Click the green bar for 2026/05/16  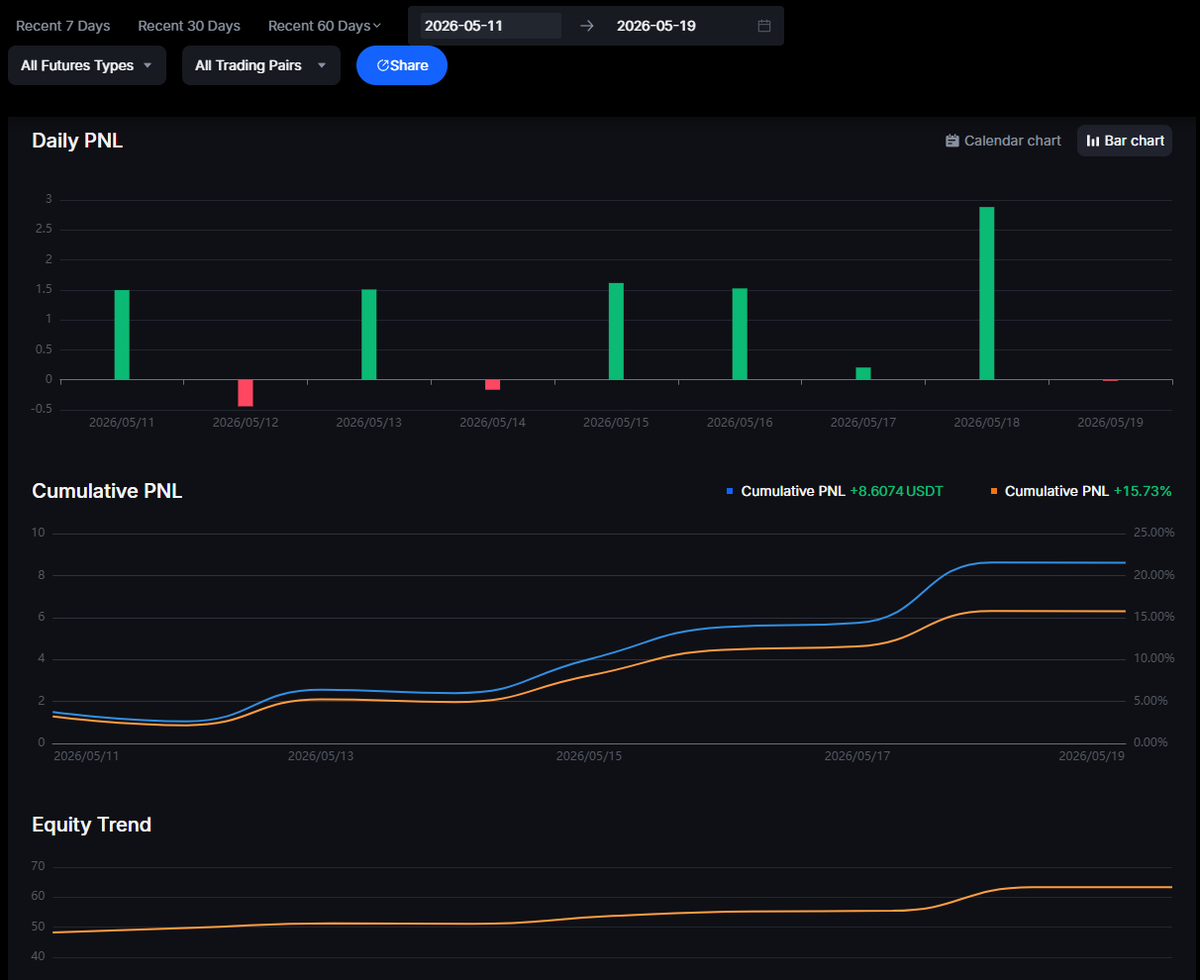point(740,334)
